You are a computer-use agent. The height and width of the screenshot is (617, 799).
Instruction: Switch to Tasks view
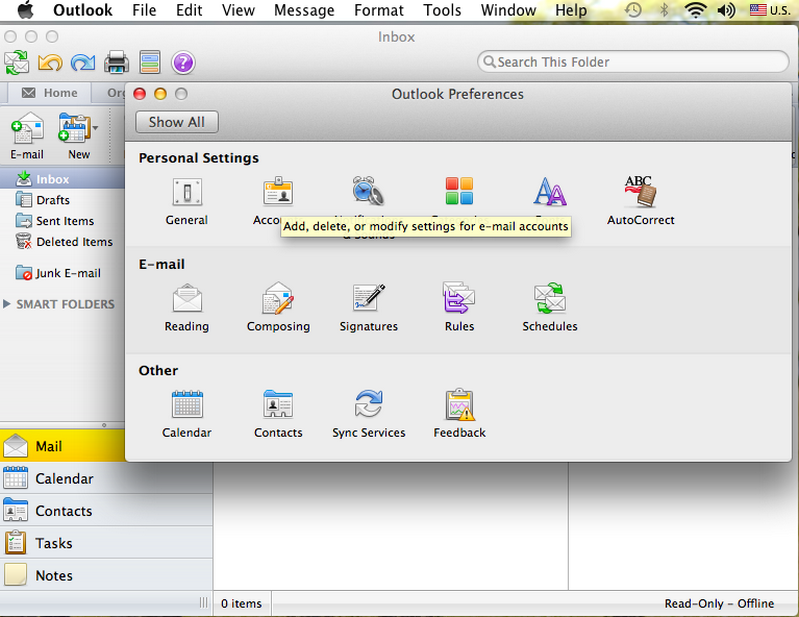(106, 543)
